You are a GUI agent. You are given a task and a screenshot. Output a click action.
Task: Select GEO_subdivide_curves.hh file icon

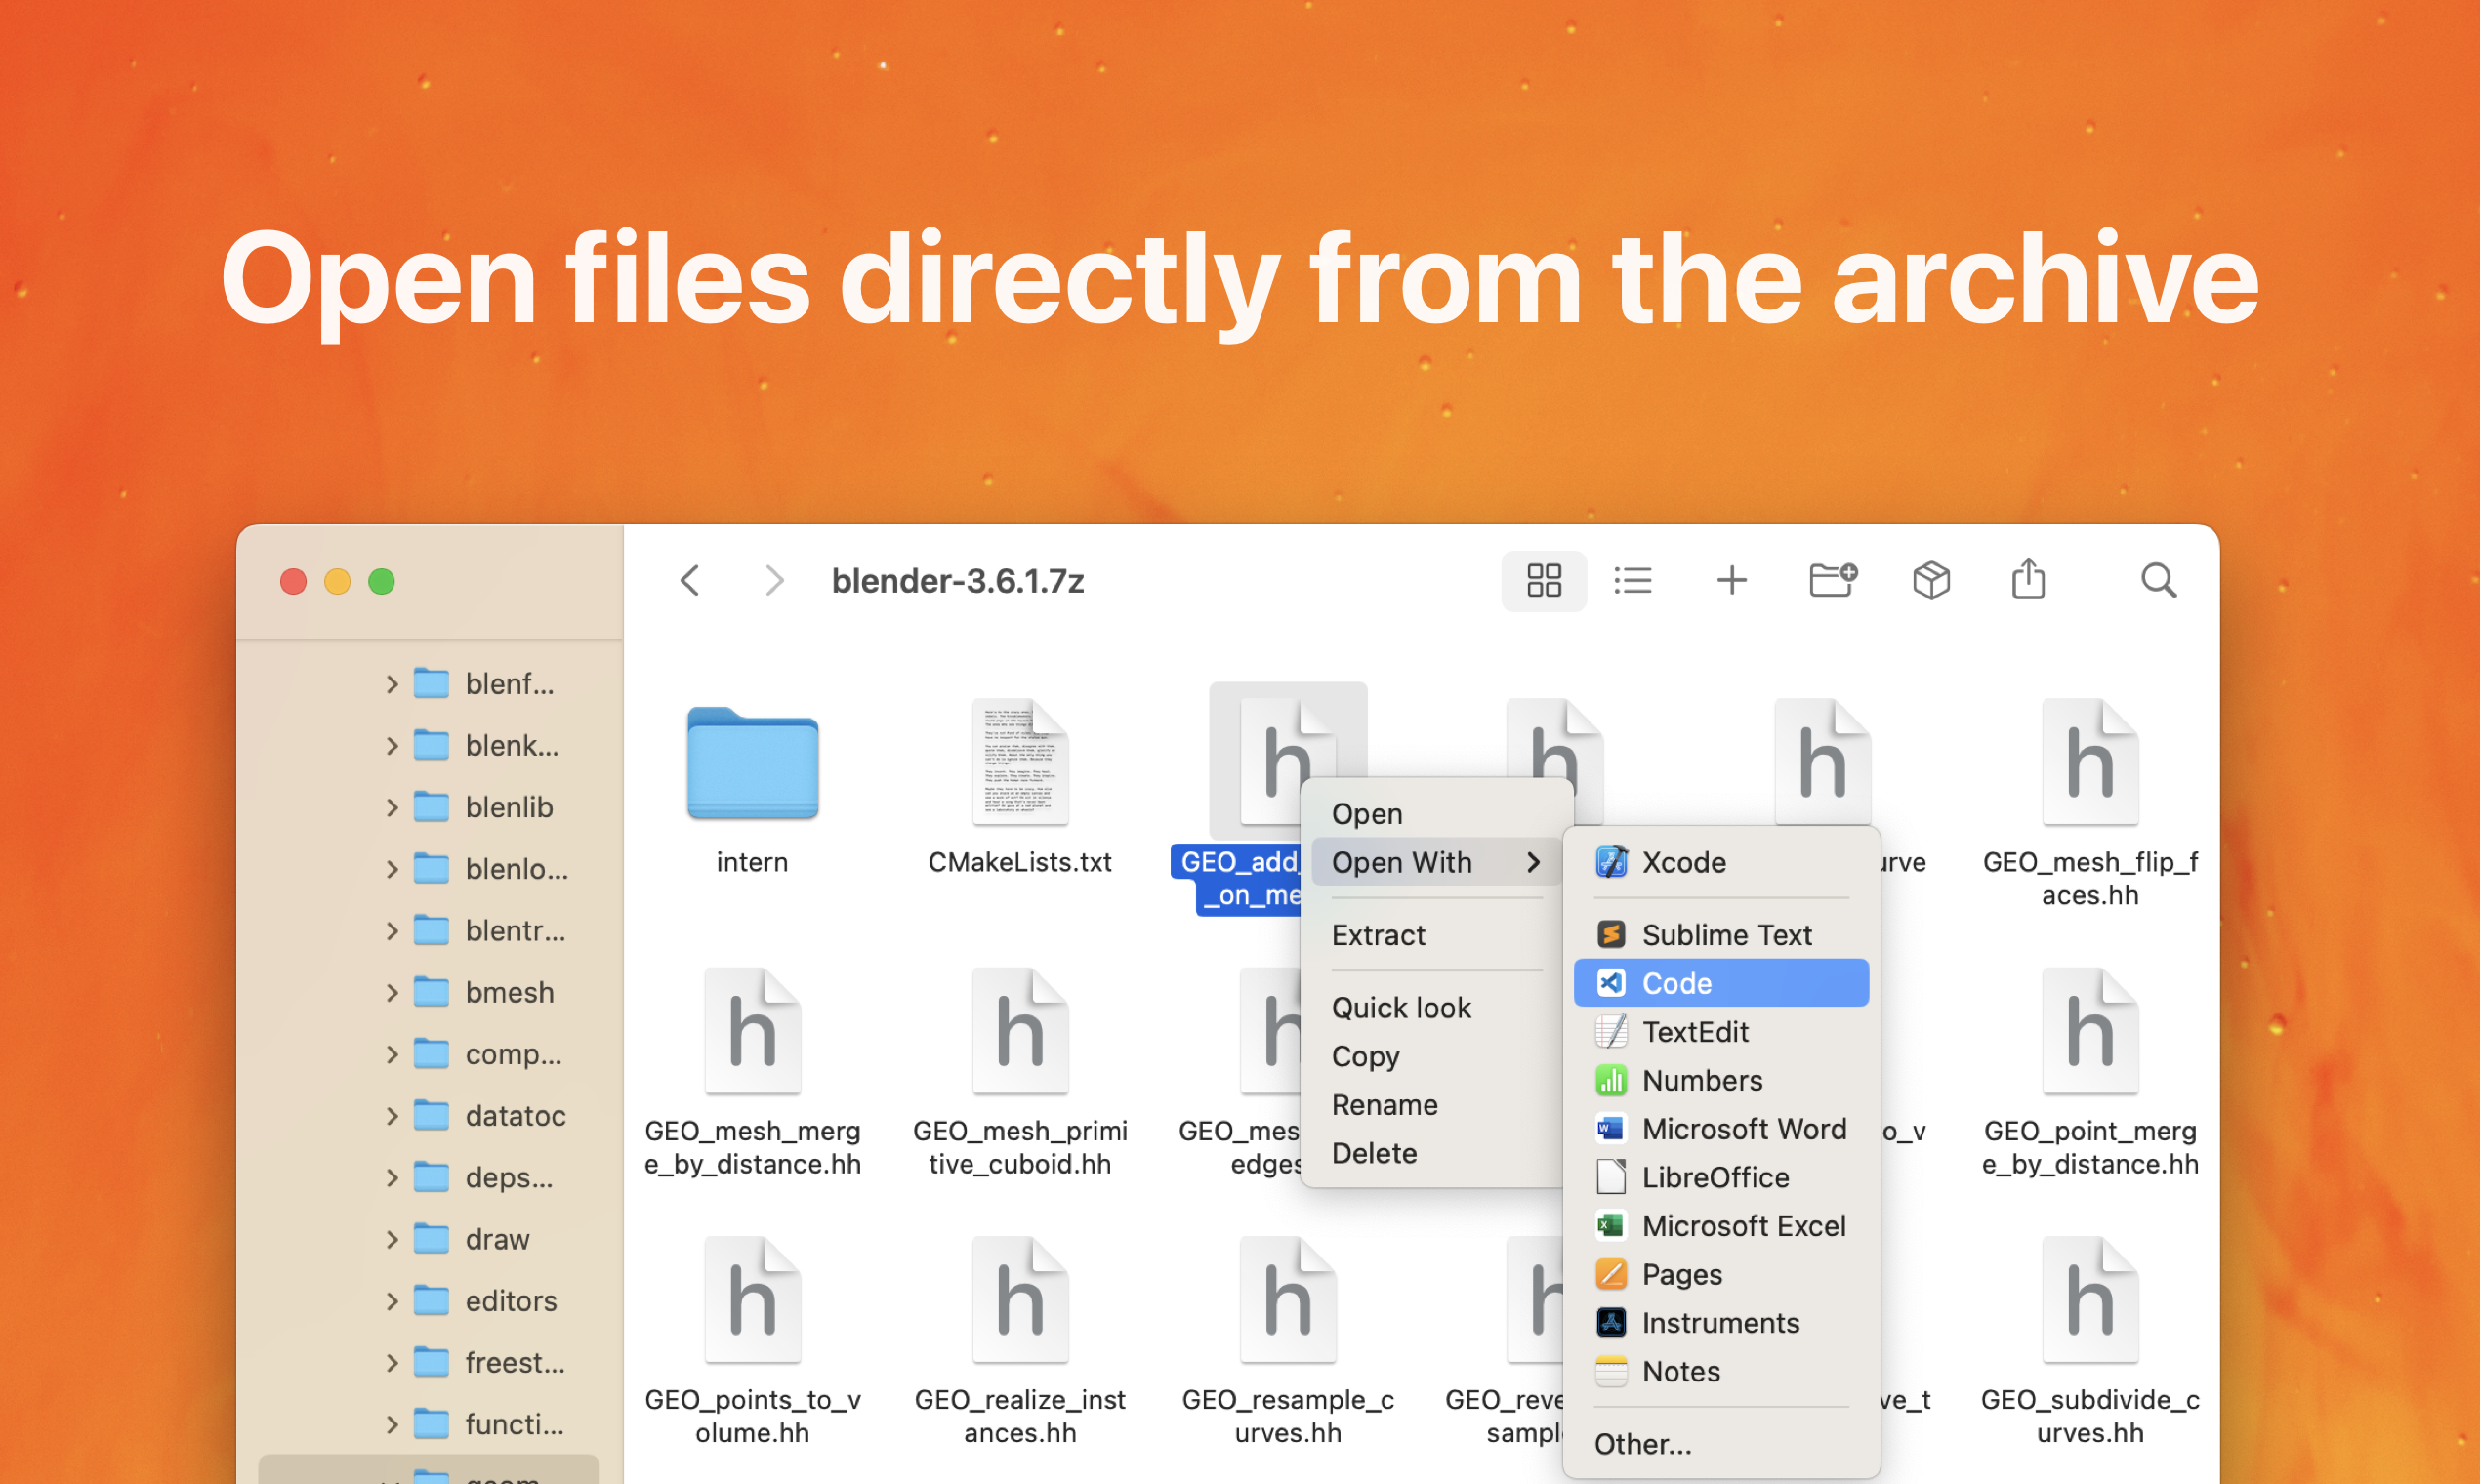2090,1300
